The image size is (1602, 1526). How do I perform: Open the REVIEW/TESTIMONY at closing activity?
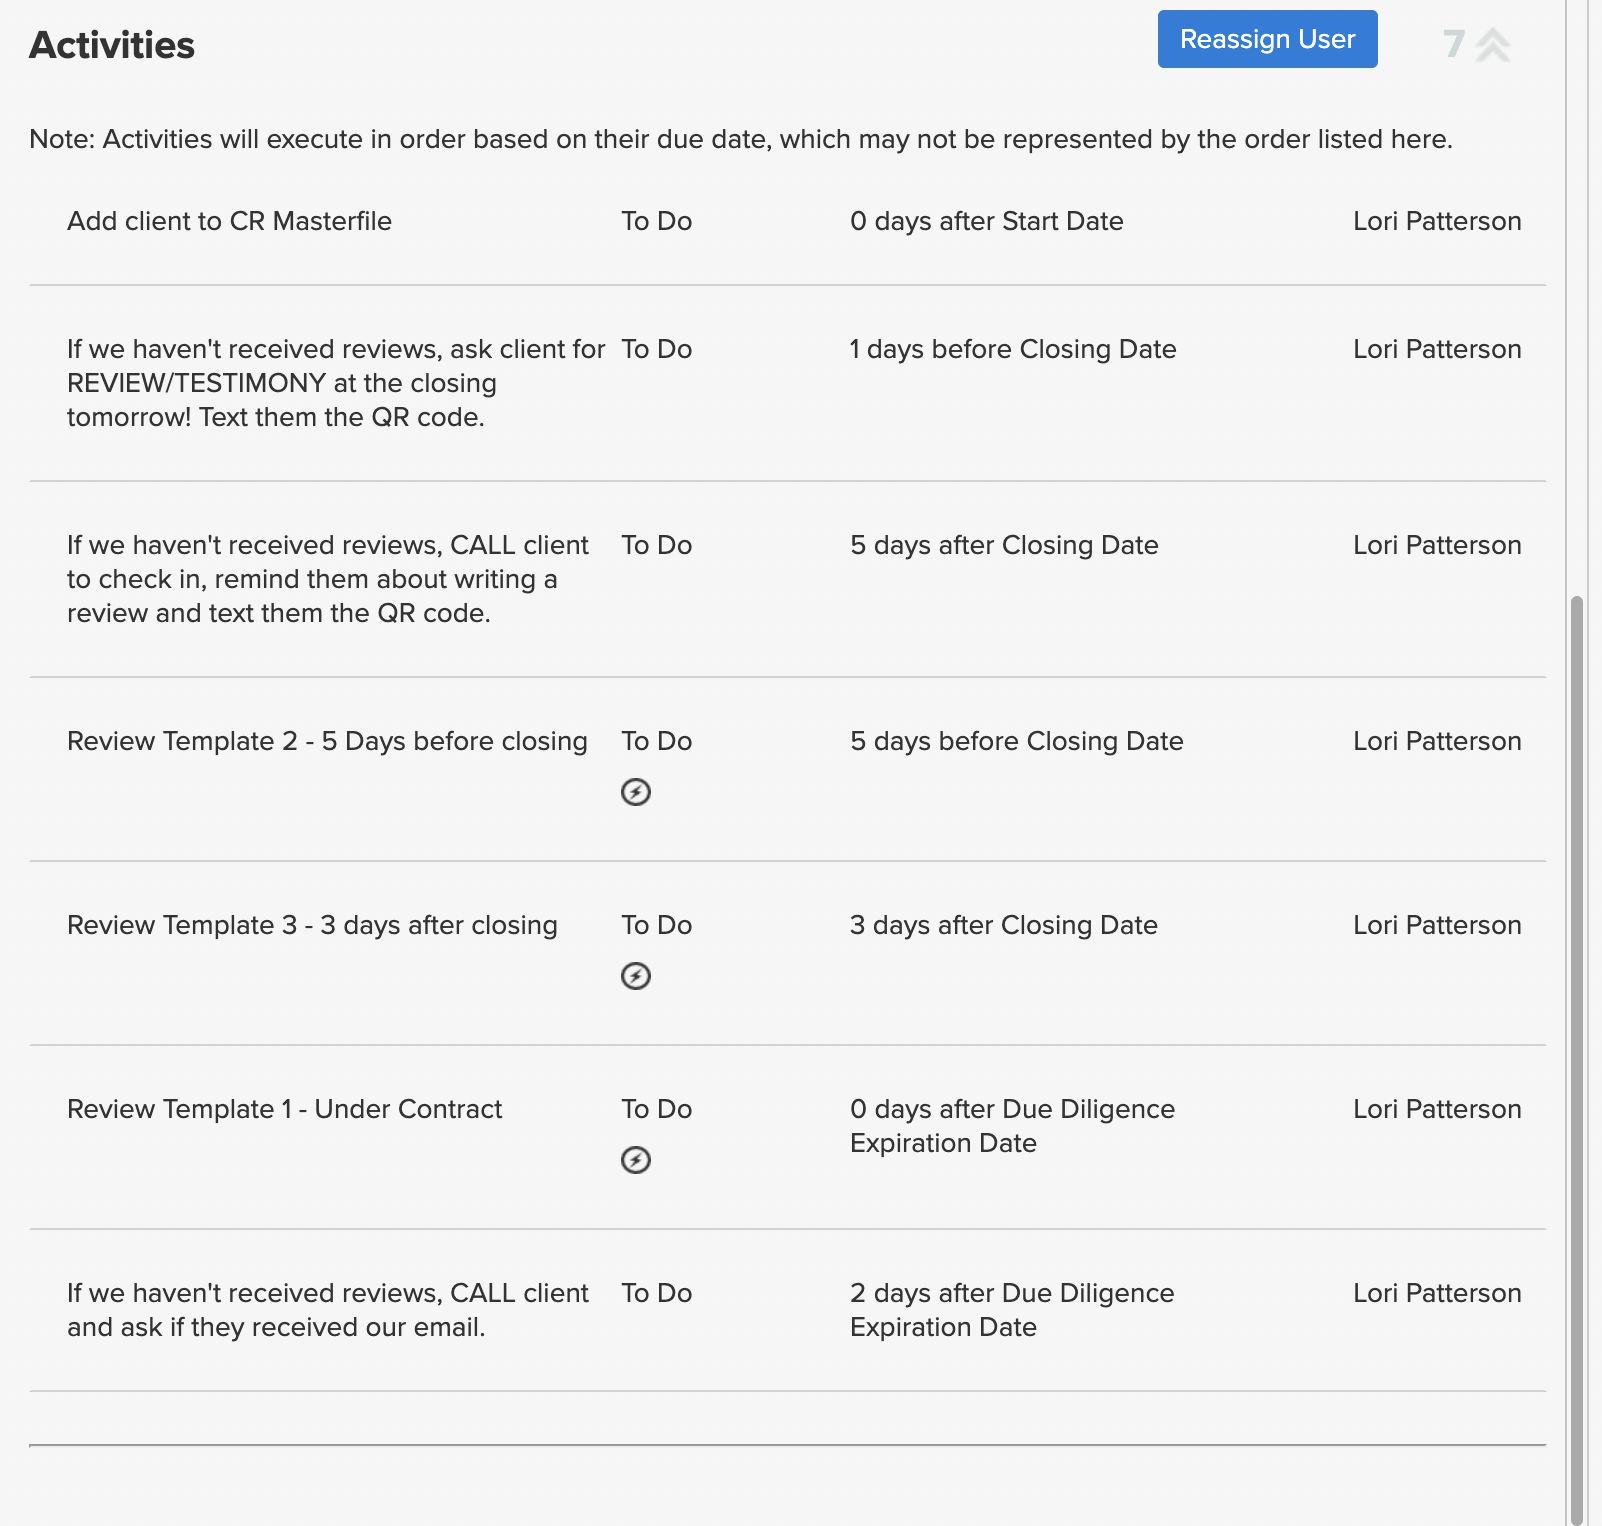335,383
